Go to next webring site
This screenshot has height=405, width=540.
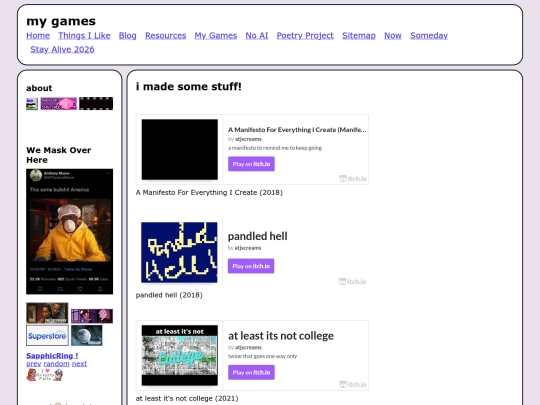click(x=79, y=364)
